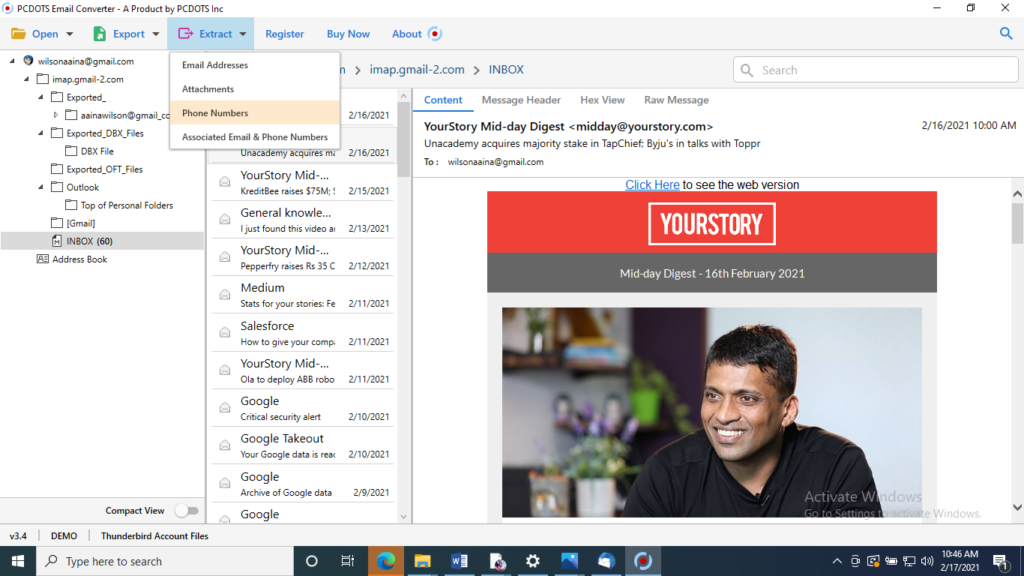Switch to the Content tab
The height and width of the screenshot is (576, 1024).
[x=443, y=100]
